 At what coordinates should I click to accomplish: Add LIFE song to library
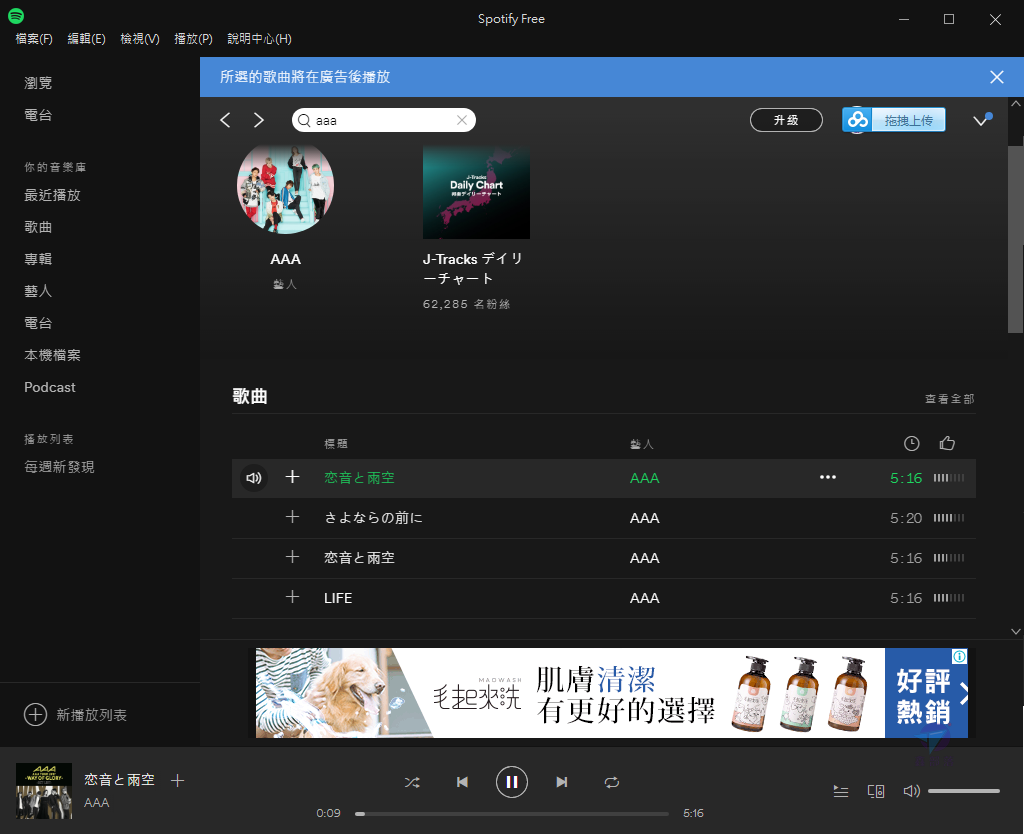[x=293, y=597]
